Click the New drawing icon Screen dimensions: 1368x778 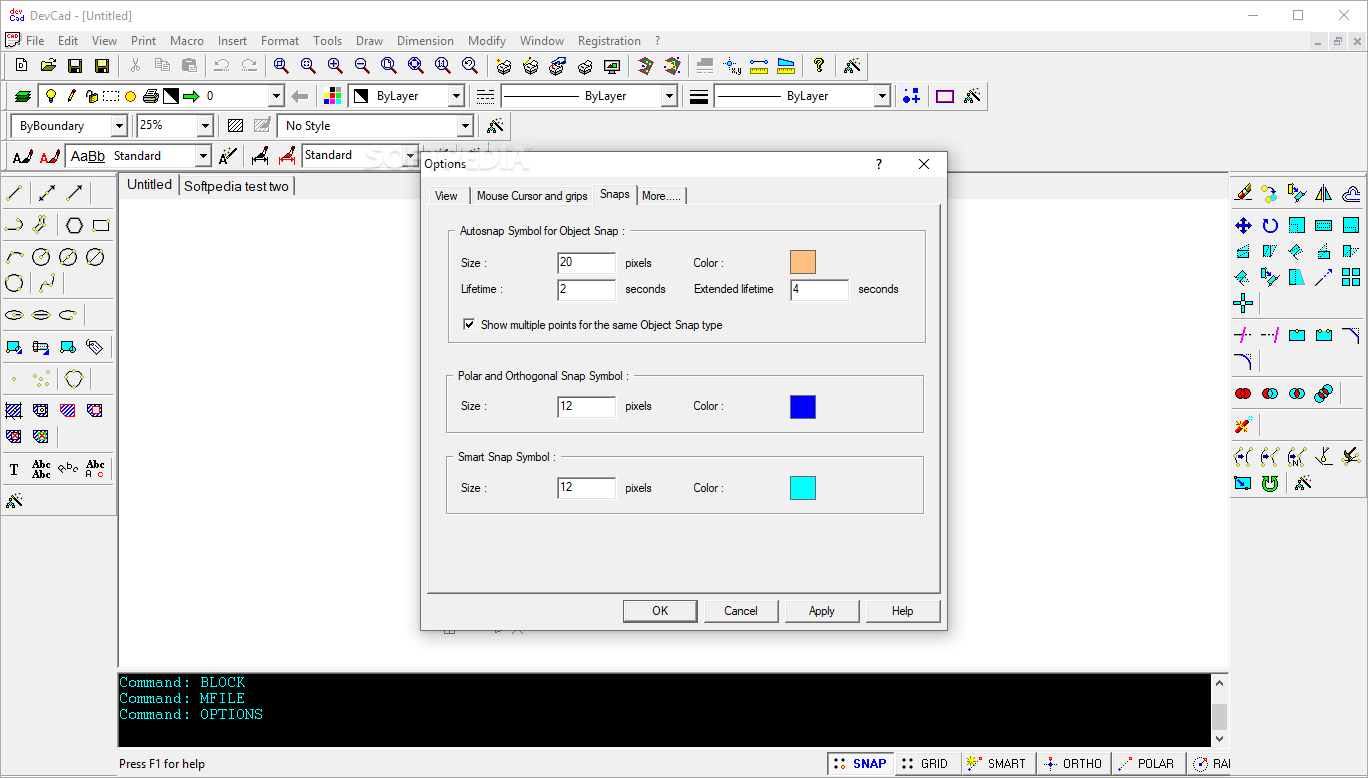tap(21, 66)
